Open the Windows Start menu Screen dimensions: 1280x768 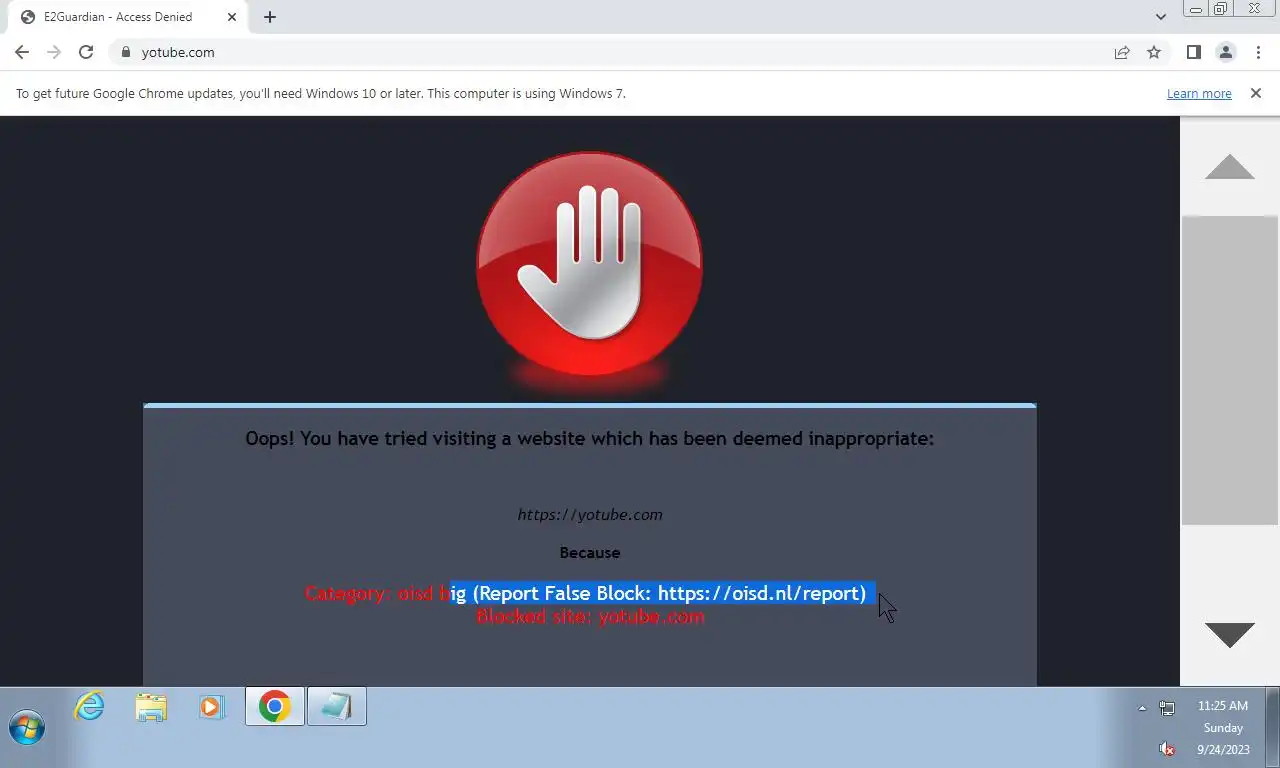(x=27, y=727)
